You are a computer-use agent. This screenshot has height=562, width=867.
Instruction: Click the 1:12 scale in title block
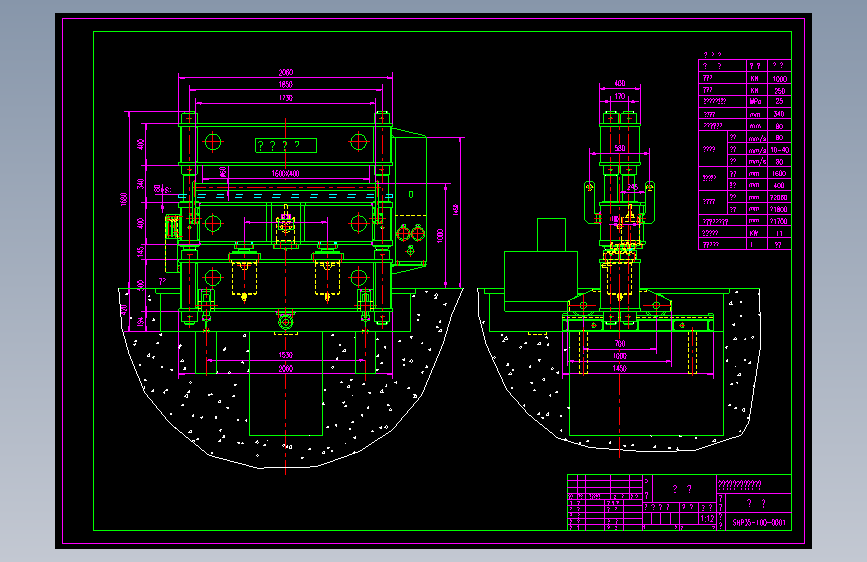point(707,519)
